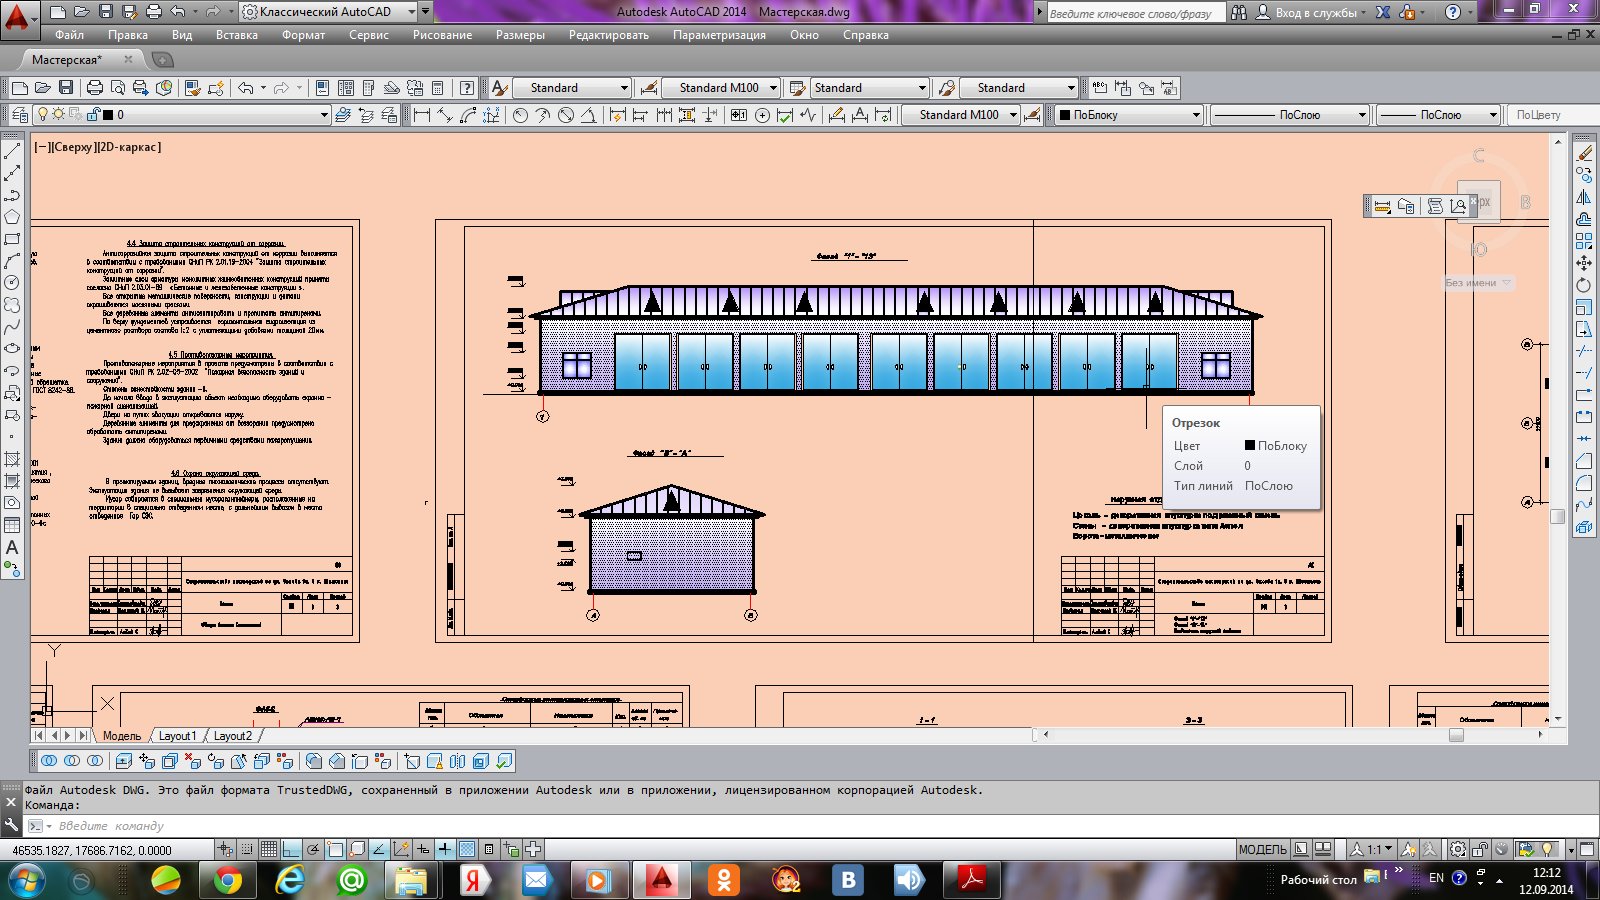
Task: Click the Без имени UCS dropdown label
Action: (1478, 283)
